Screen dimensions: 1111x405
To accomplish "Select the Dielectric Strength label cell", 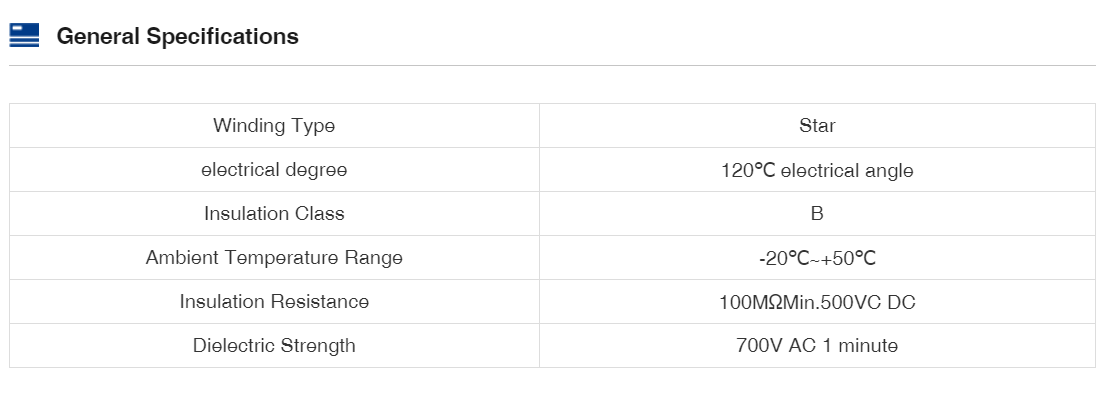I will coord(274,346).
